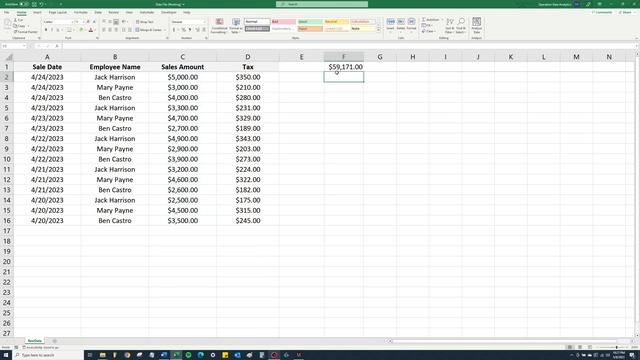The height and width of the screenshot is (360, 640).
Task: Apply the Bad cell style
Action: point(283,22)
